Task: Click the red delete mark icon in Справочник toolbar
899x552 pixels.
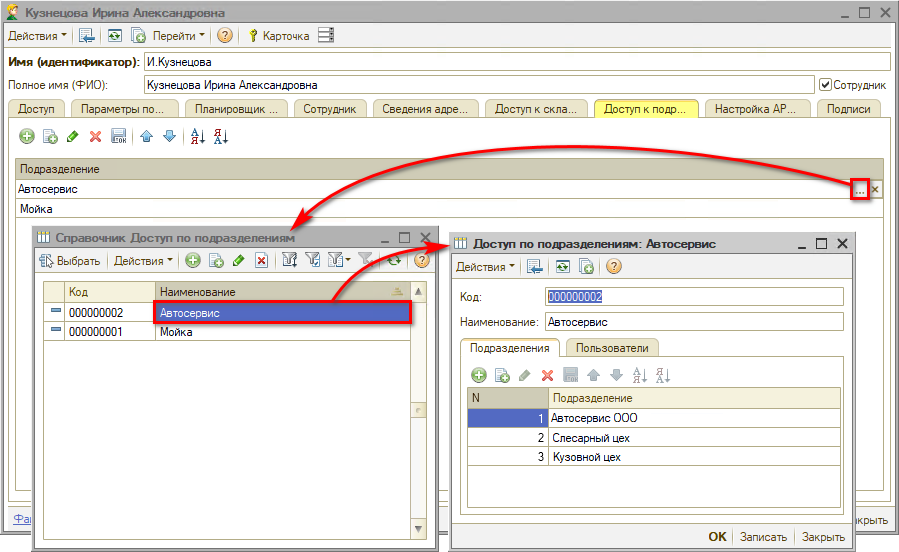Action: pos(261,261)
